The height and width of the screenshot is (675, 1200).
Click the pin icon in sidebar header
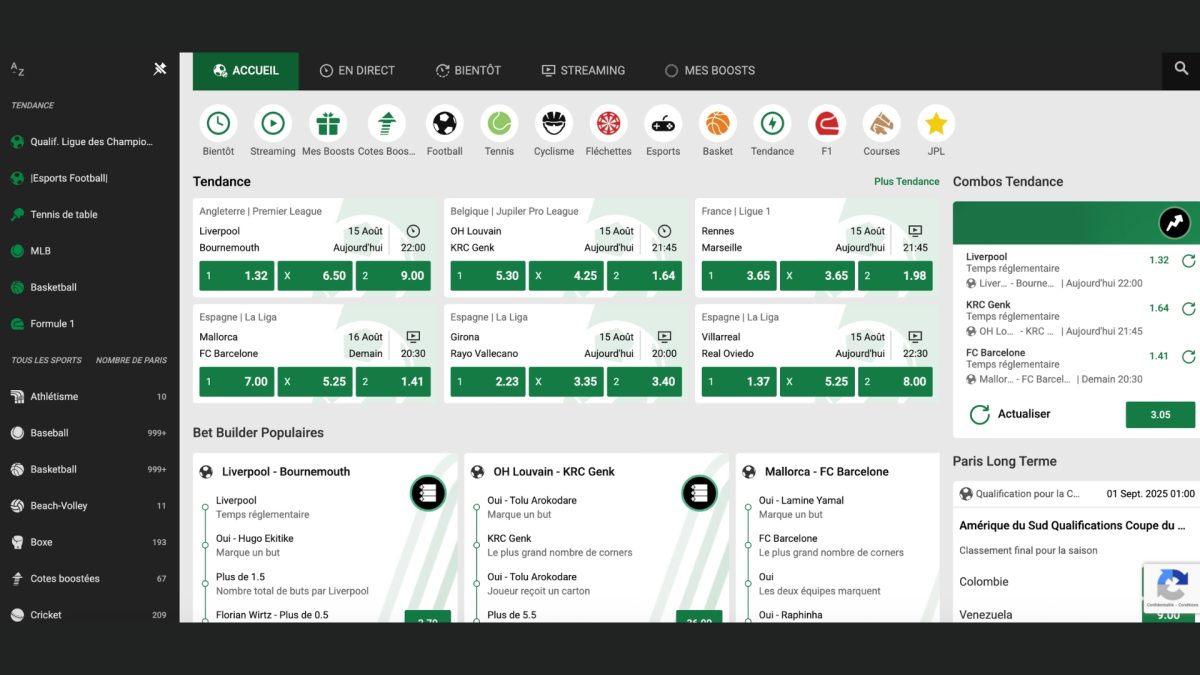point(160,69)
